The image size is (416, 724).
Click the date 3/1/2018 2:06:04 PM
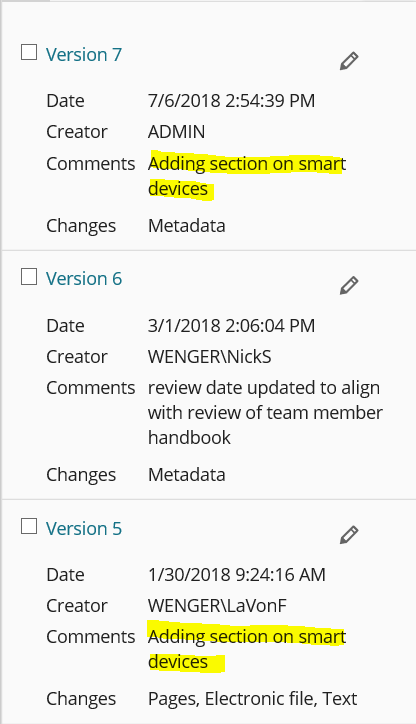coord(231,326)
